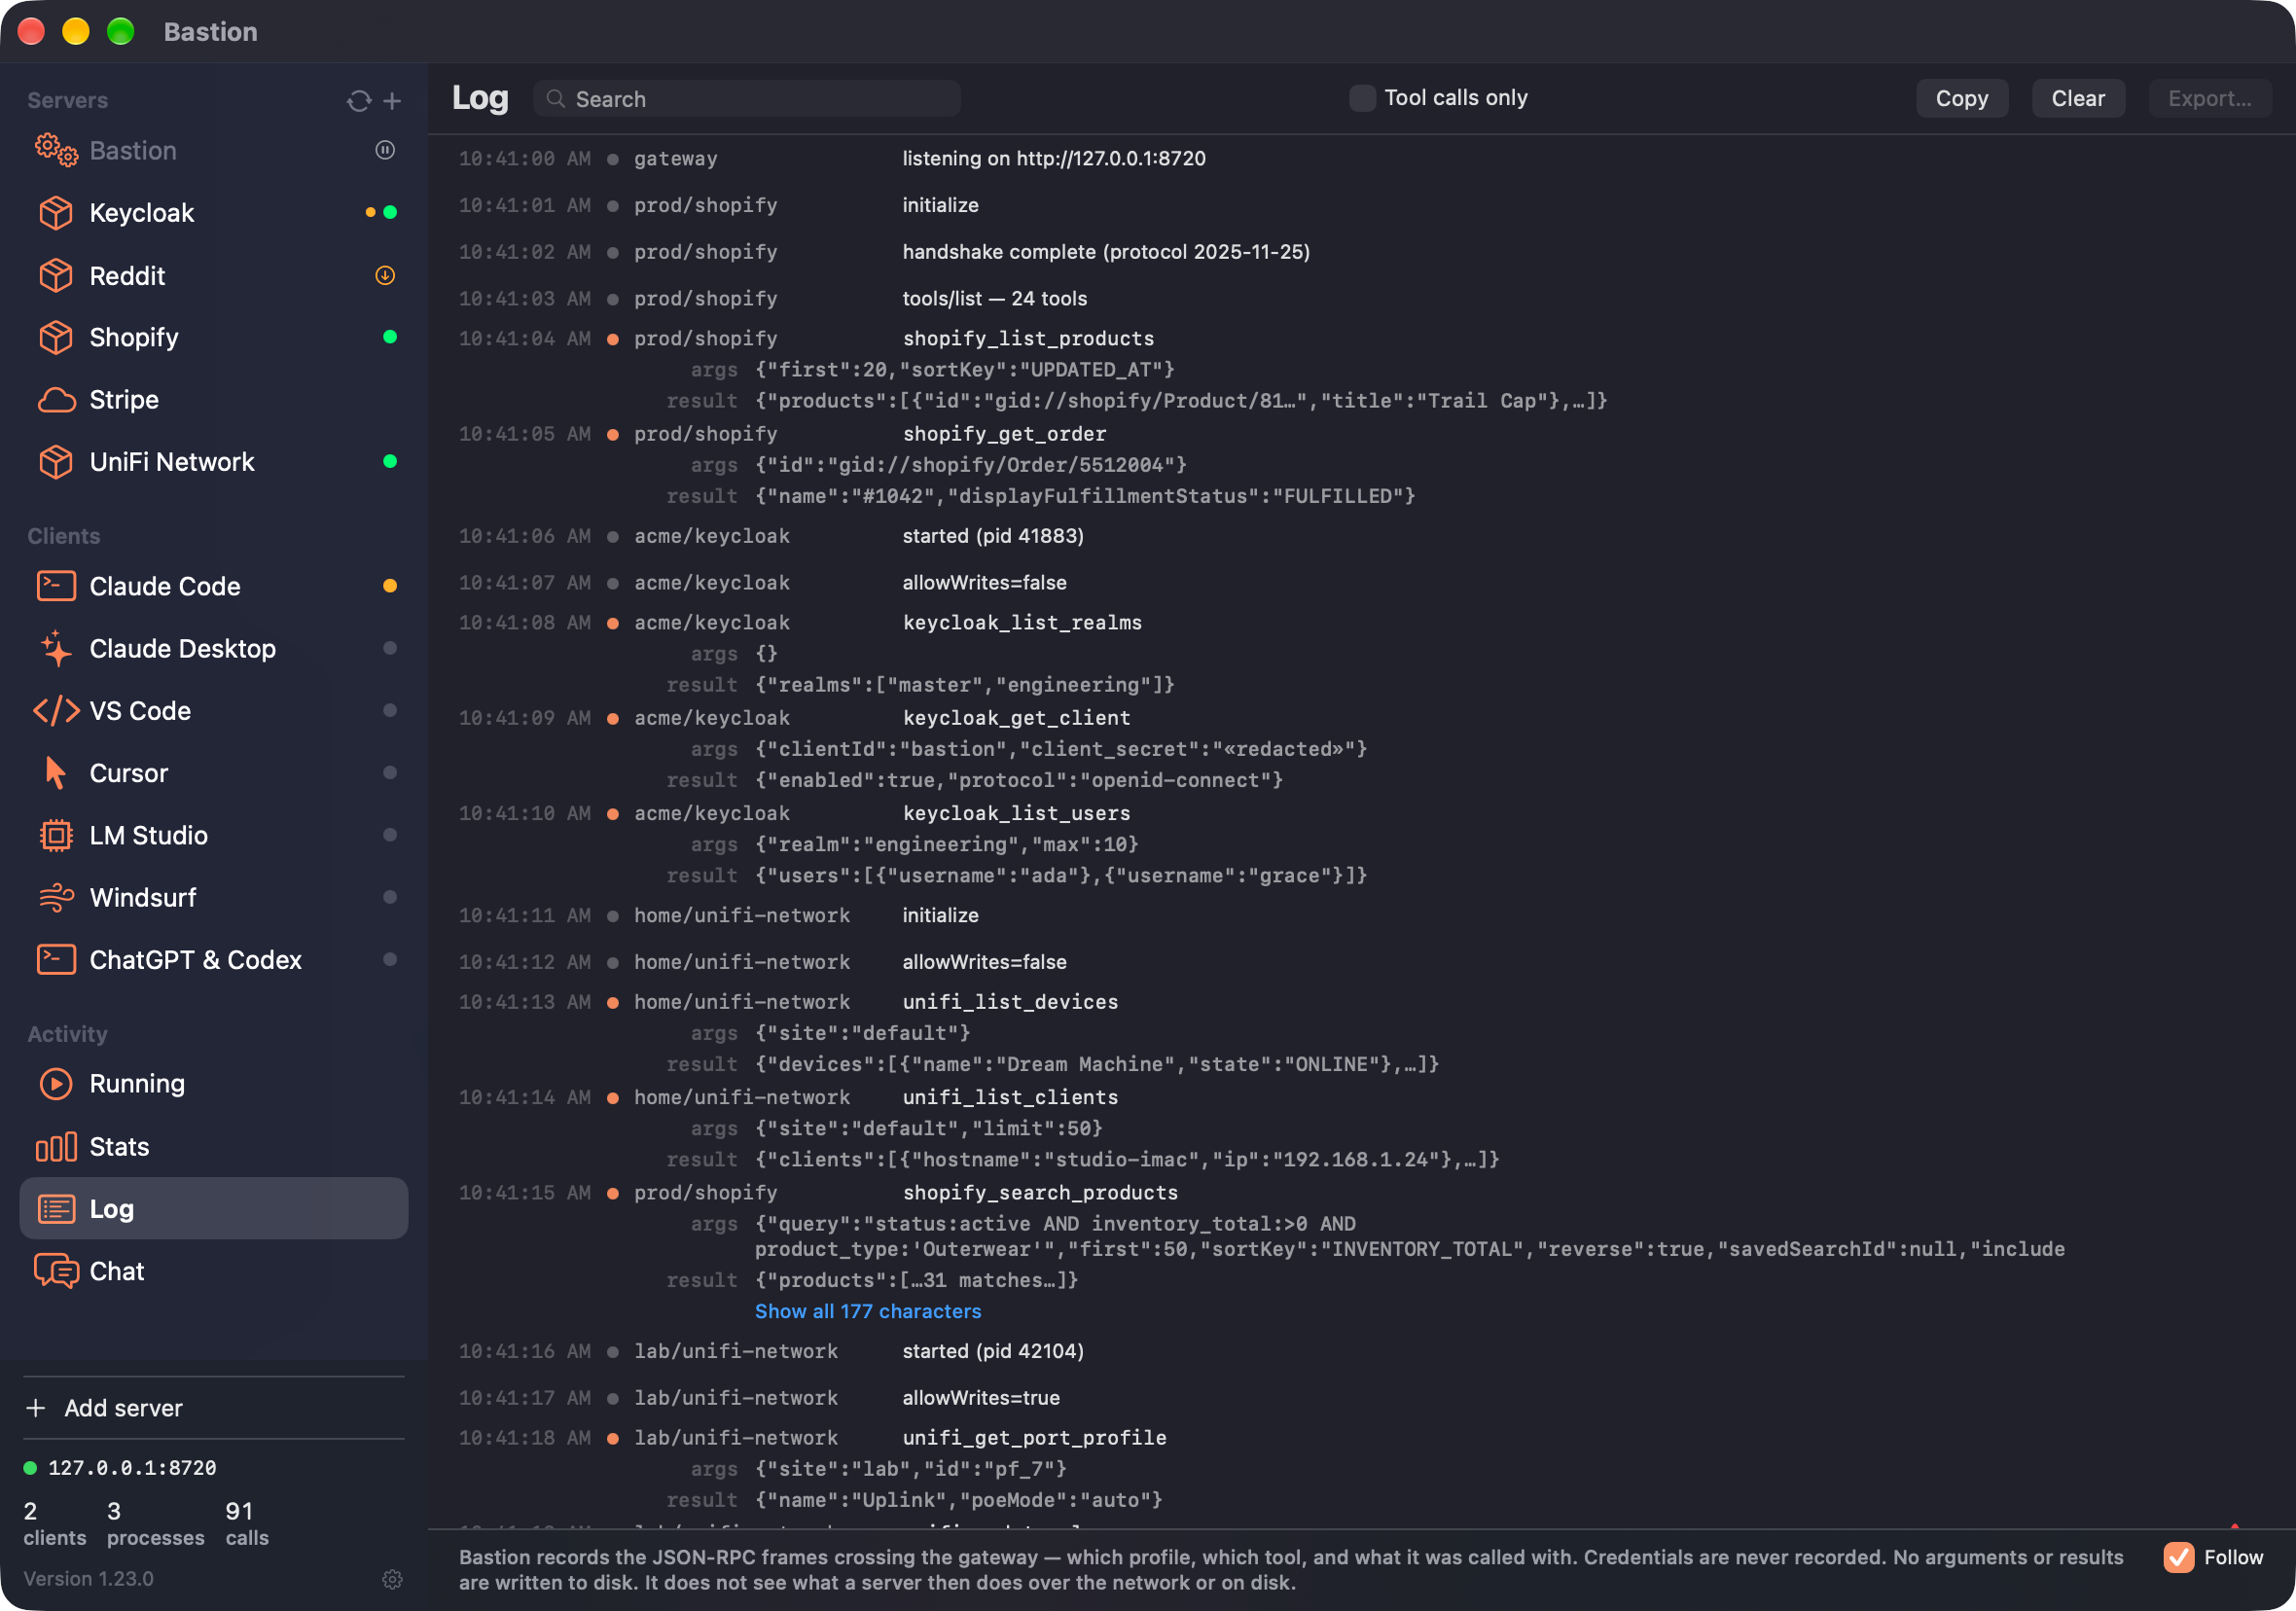Click the Running play icon
This screenshot has height=1611, width=2296.
(x=56, y=1084)
